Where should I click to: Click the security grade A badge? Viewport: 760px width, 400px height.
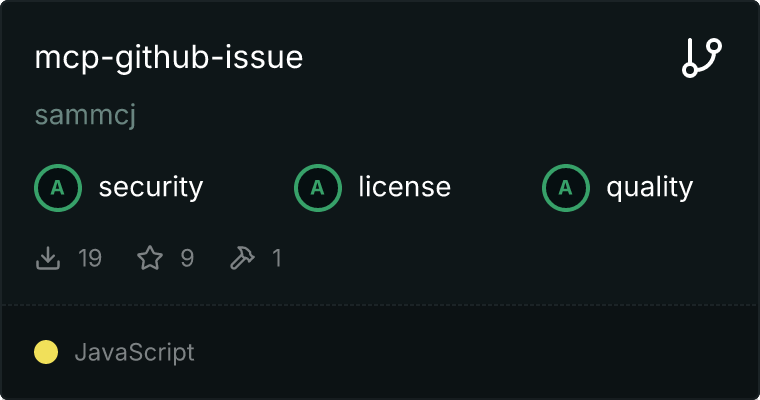coord(58,188)
